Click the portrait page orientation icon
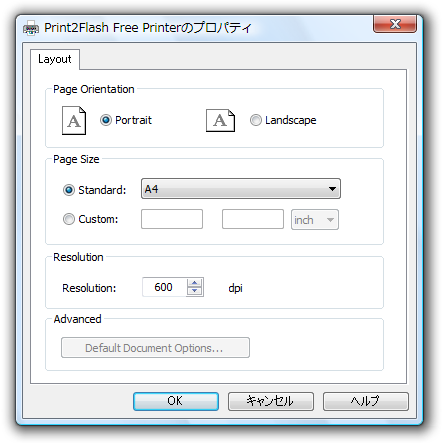443x443 pixels. click(74, 120)
